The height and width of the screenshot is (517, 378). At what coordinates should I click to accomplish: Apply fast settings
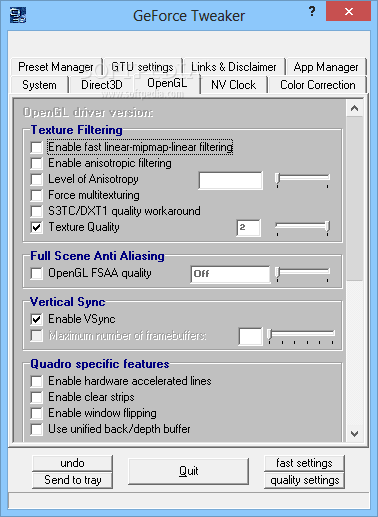click(304, 463)
